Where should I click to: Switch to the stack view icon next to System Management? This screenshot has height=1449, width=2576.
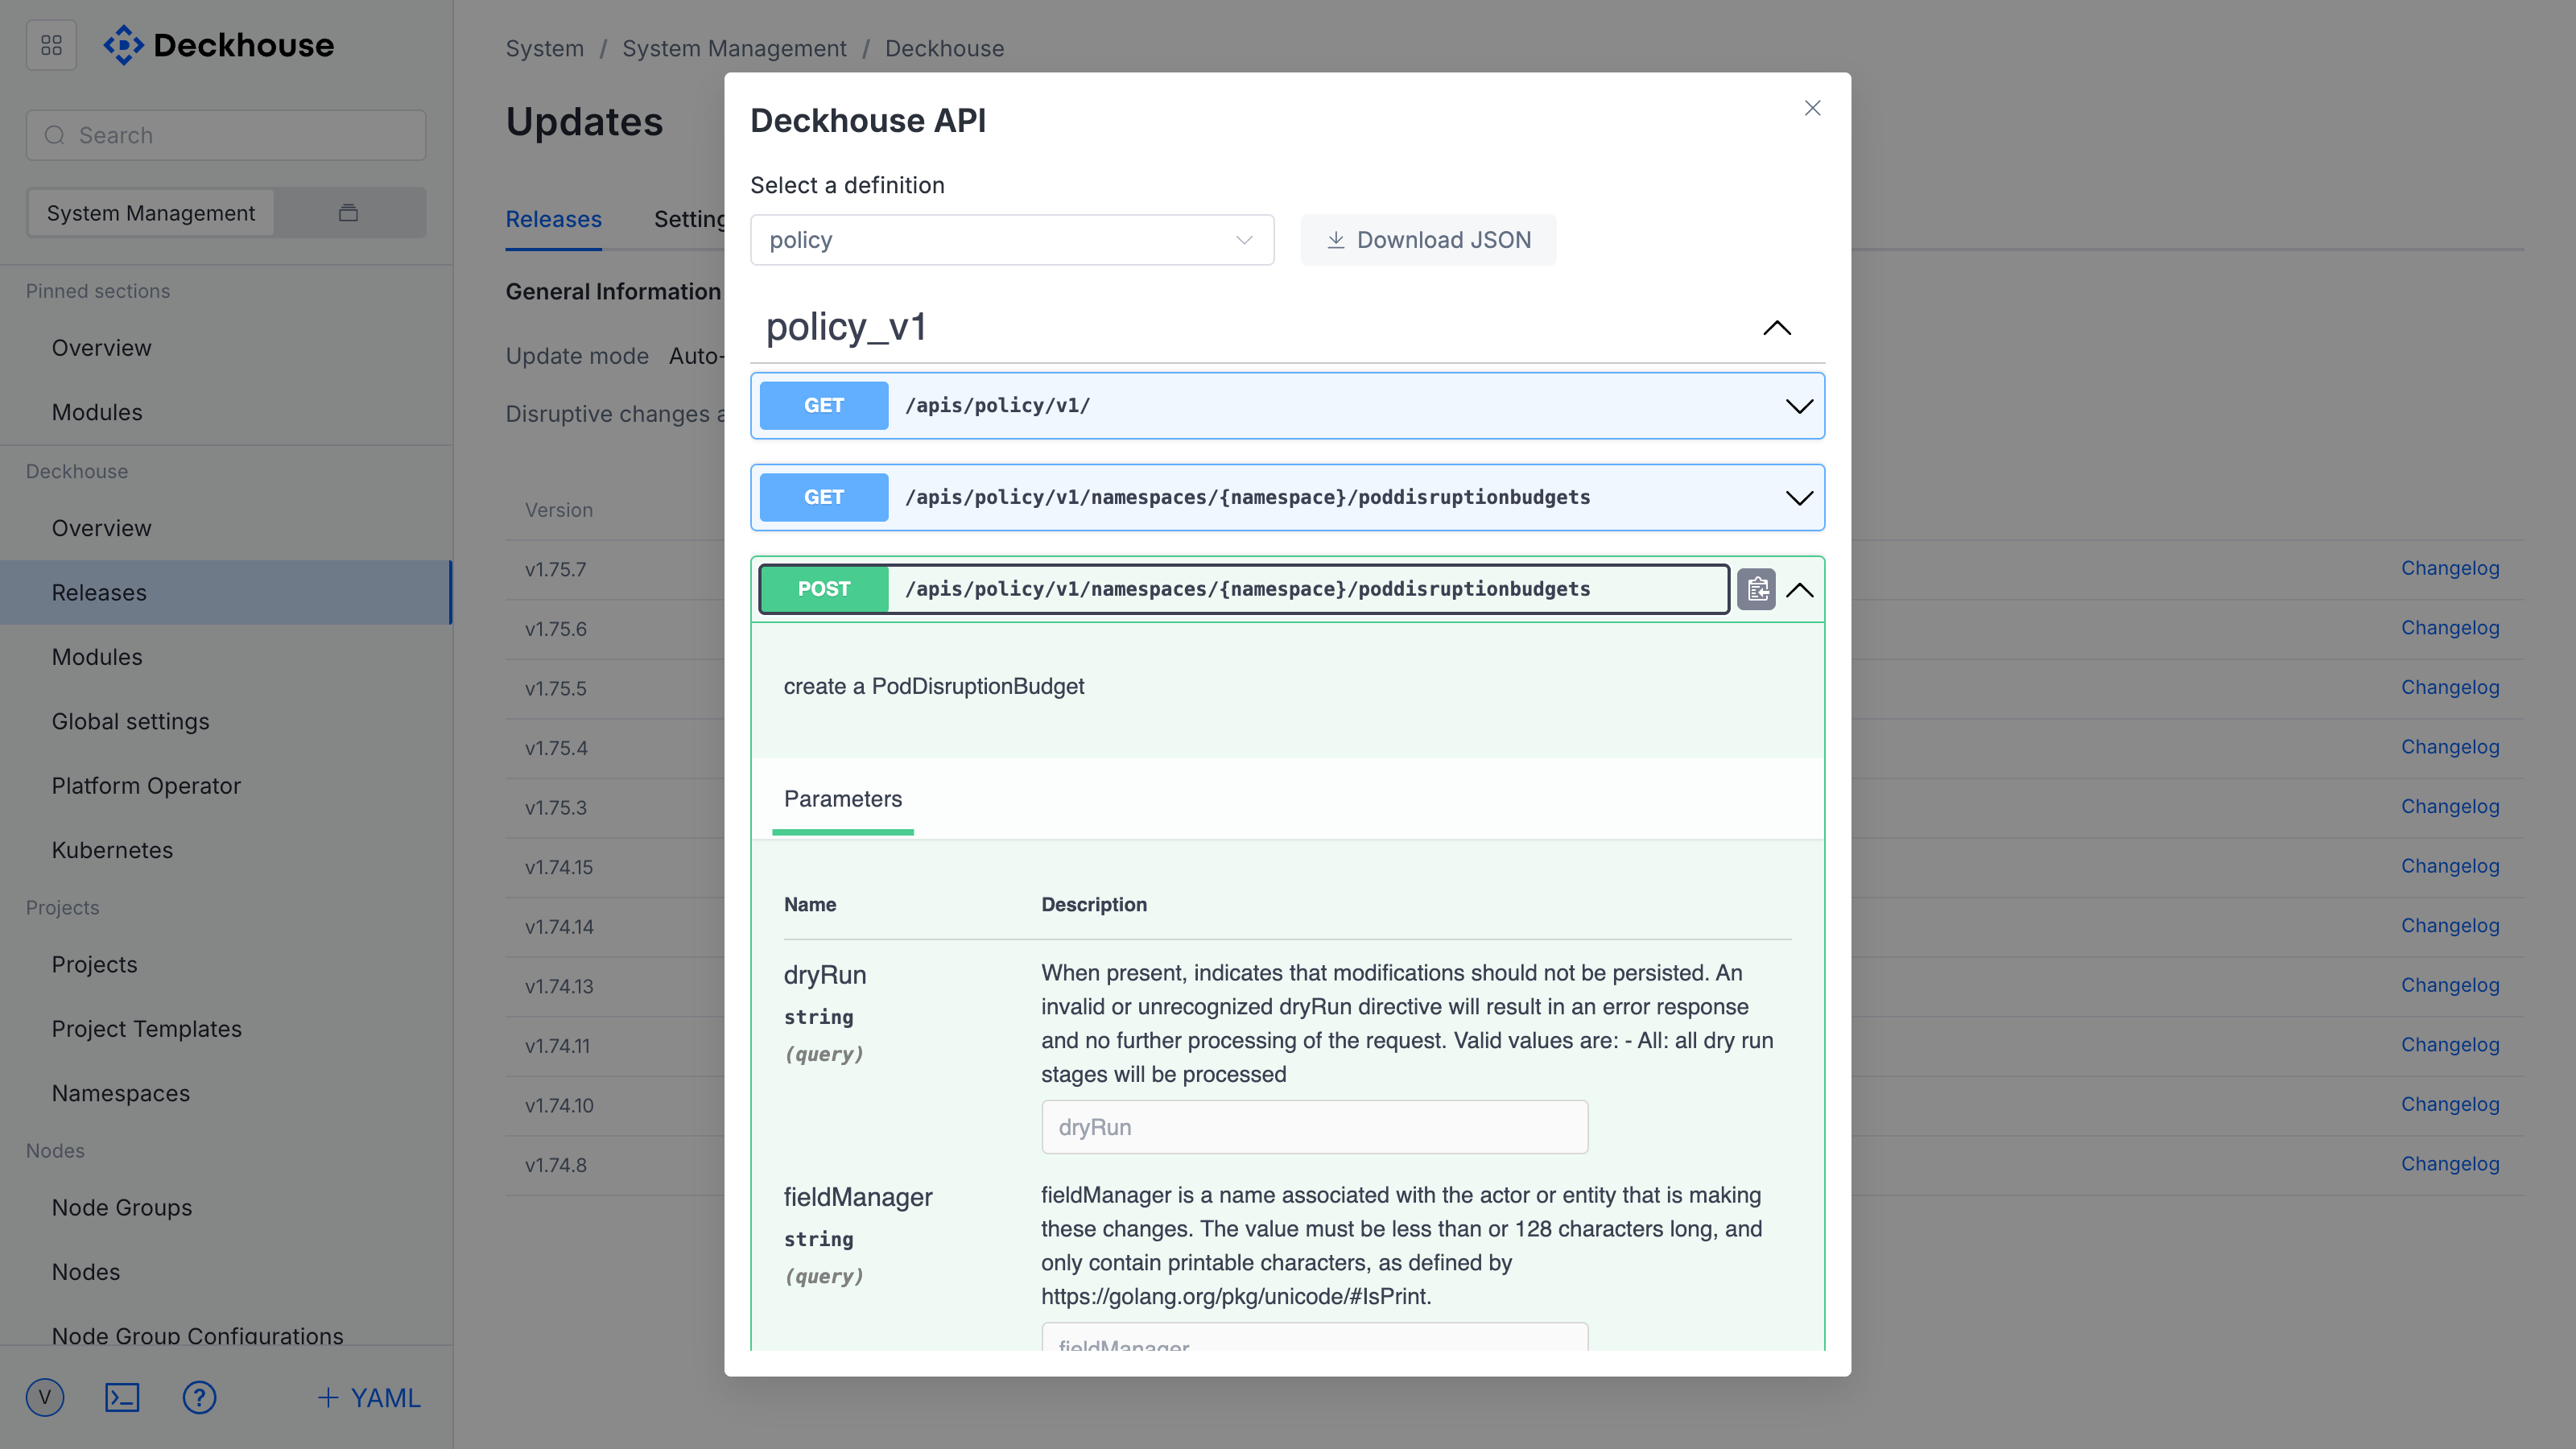click(x=348, y=213)
